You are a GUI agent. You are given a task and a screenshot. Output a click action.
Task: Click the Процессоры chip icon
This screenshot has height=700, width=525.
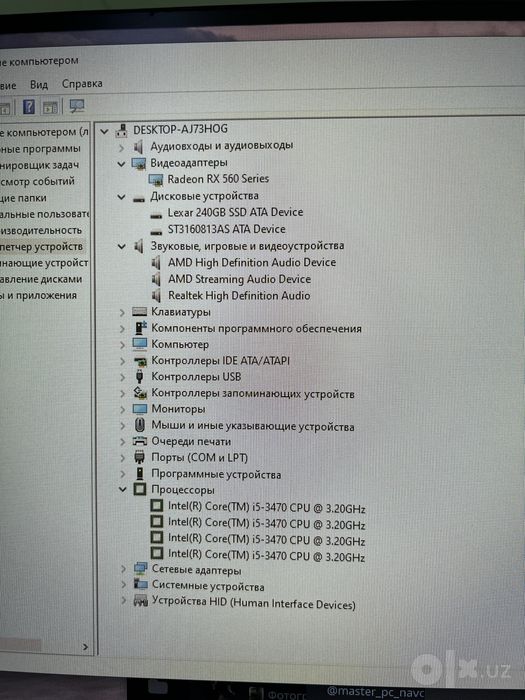pos(140,489)
